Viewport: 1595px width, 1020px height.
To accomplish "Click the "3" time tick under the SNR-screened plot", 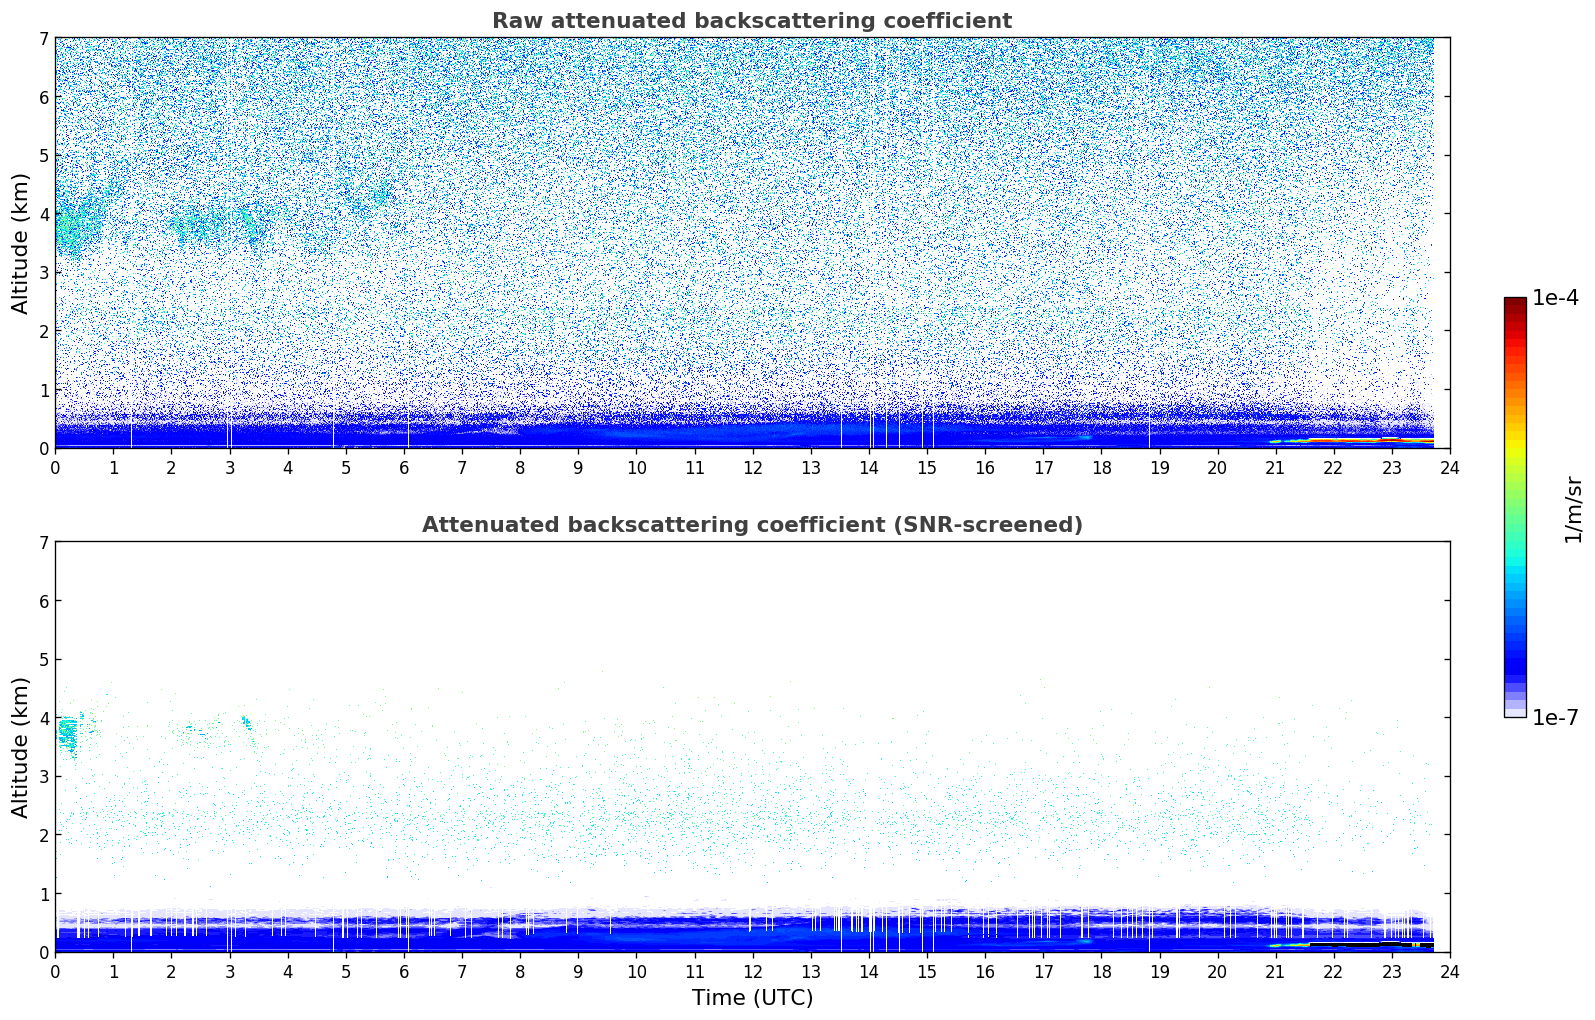I will click(229, 971).
